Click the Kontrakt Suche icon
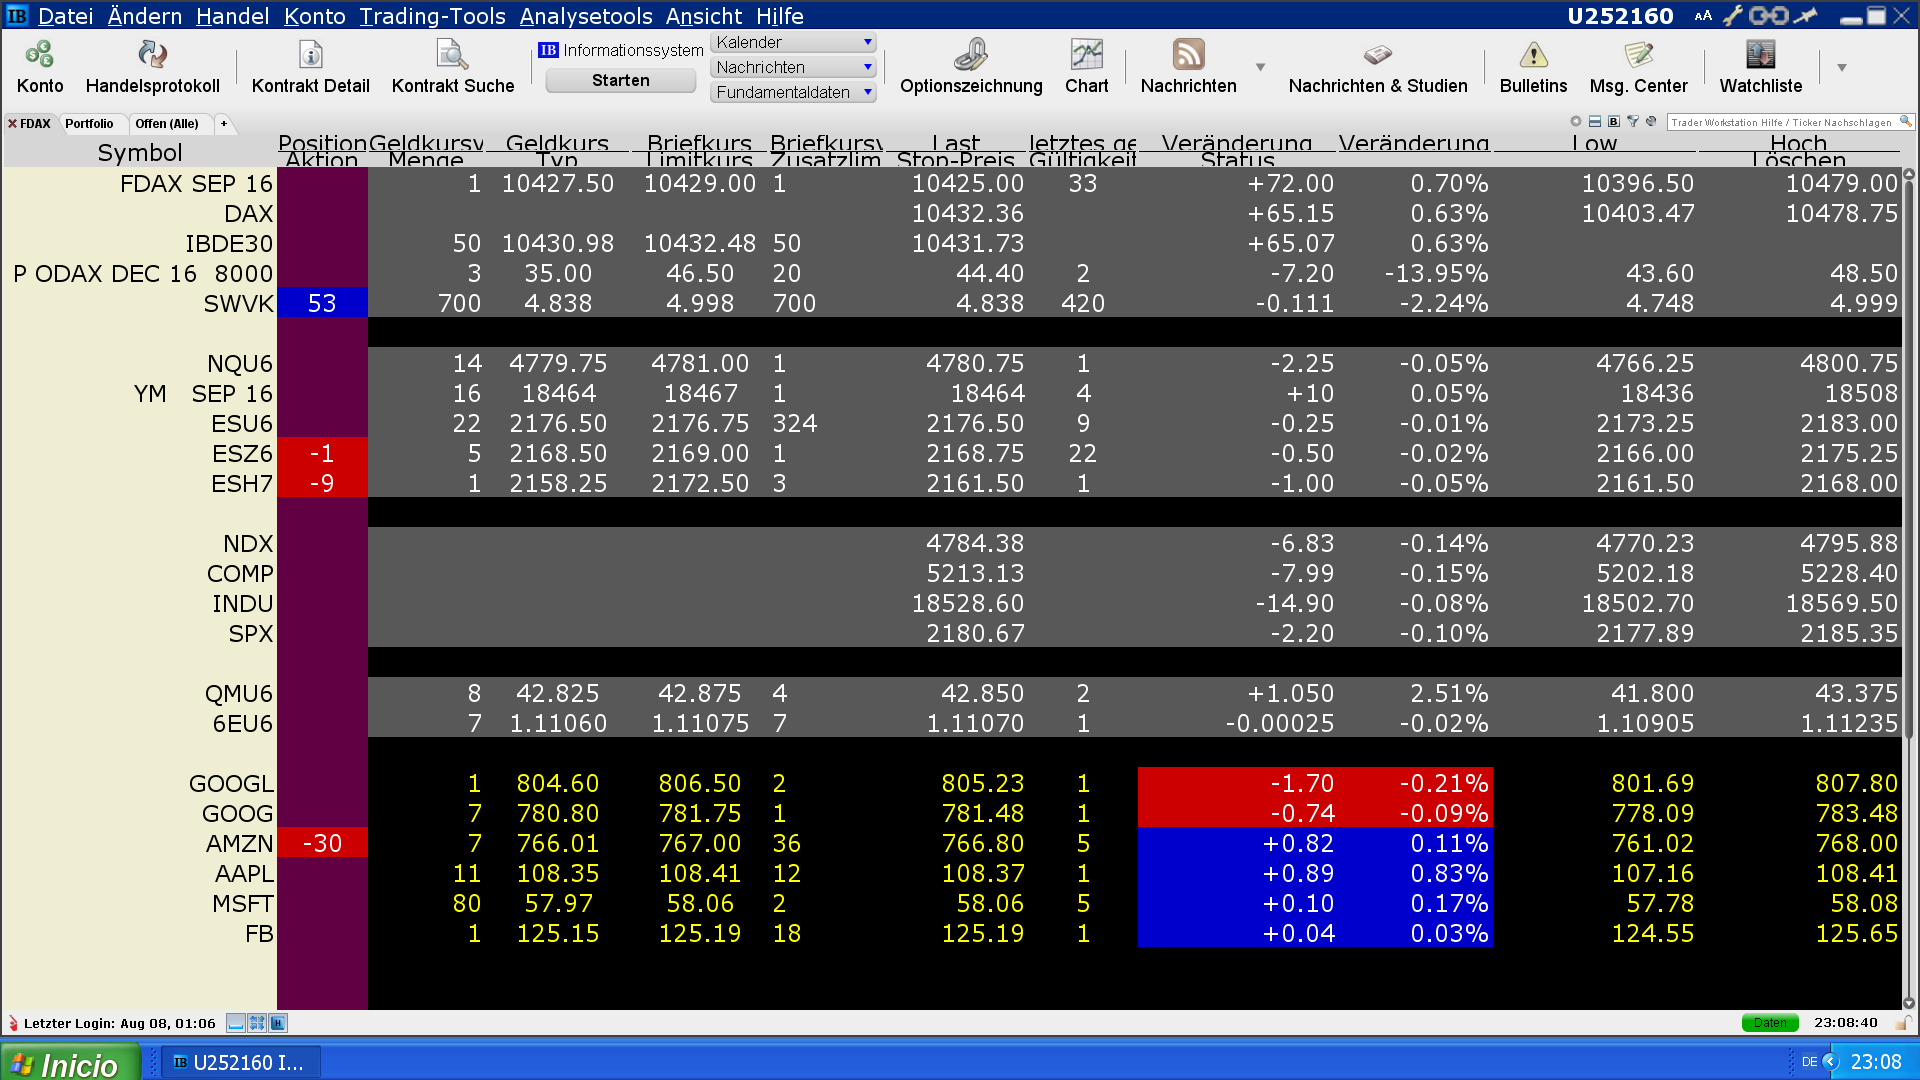 point(452,55)
